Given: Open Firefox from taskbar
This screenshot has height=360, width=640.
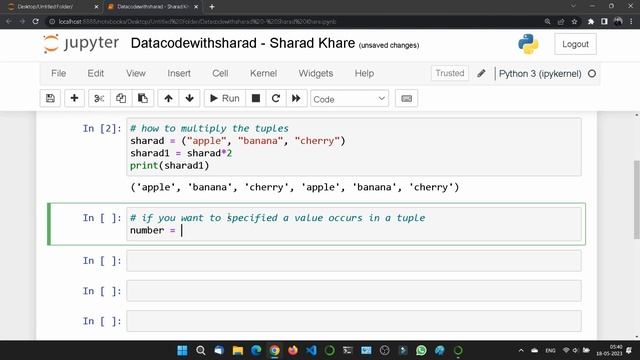Looking at the screenshot, I should (x=293, y=350).
